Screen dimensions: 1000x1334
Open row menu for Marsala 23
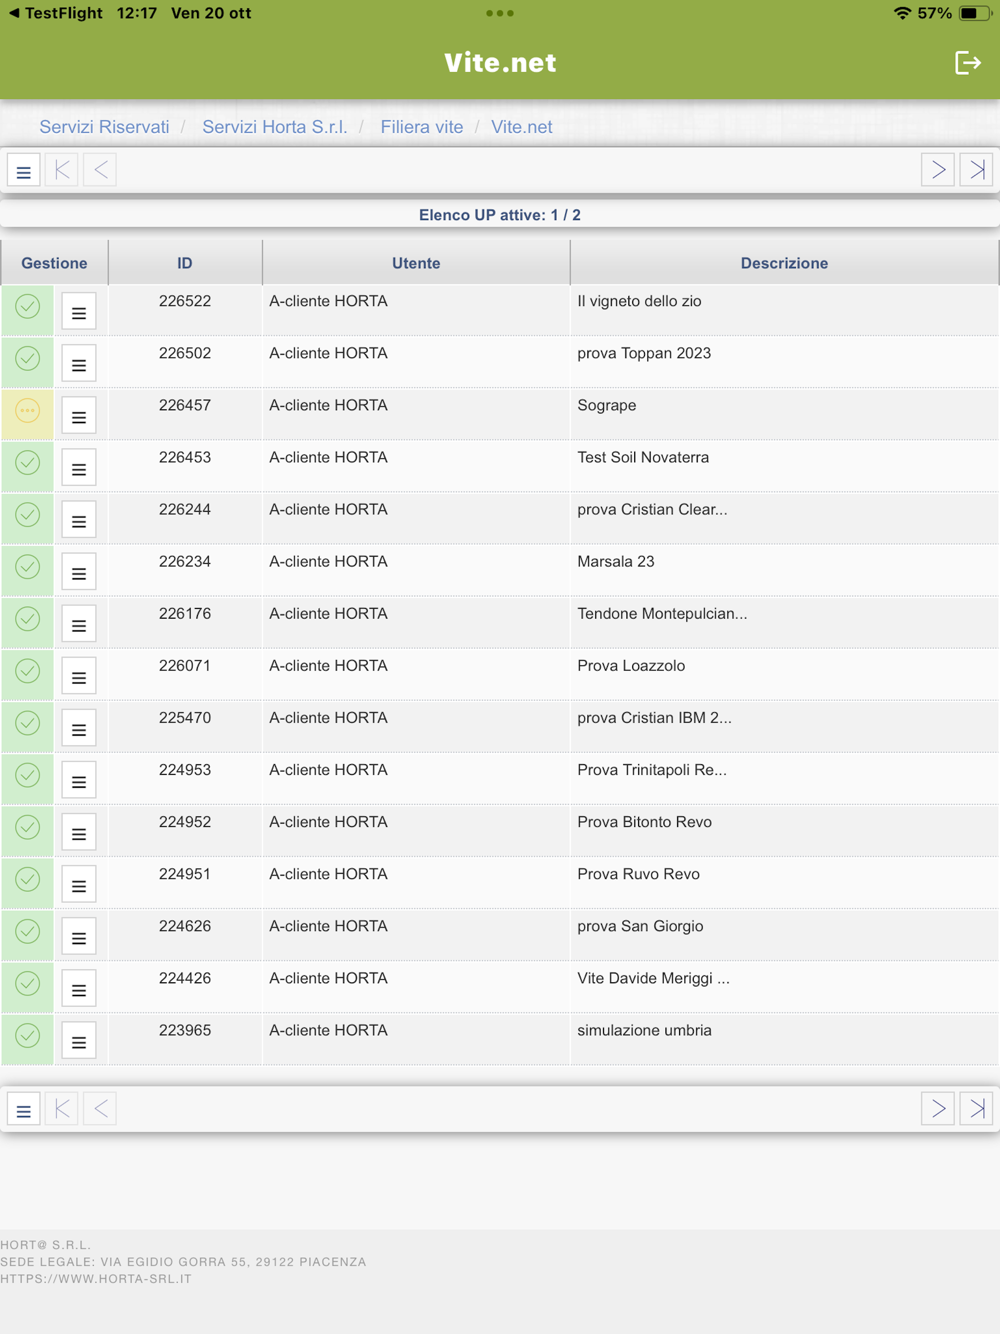(79, 572)
